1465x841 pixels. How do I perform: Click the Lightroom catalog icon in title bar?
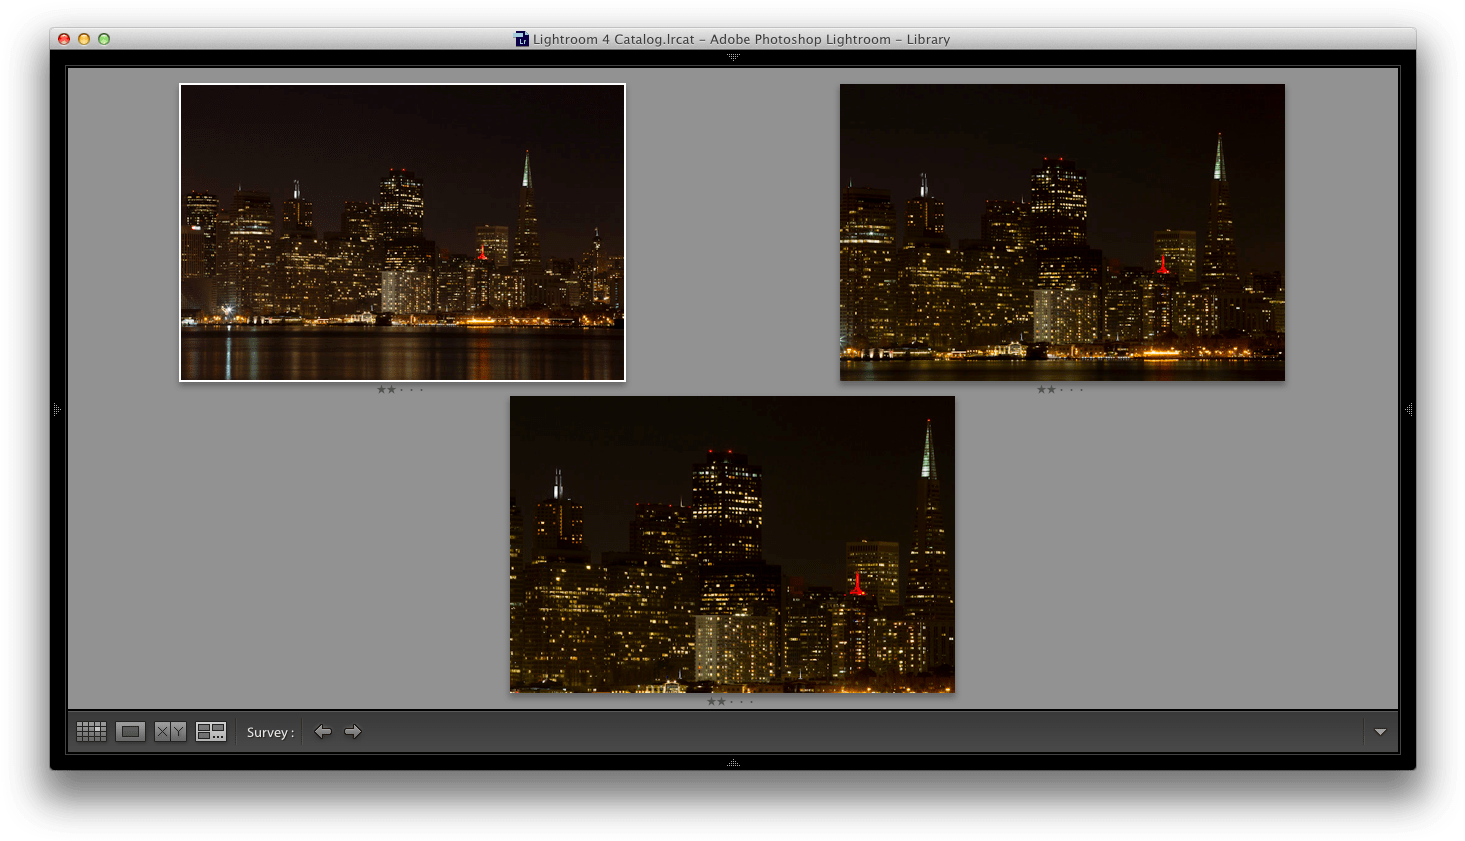(x=521, y=39)
